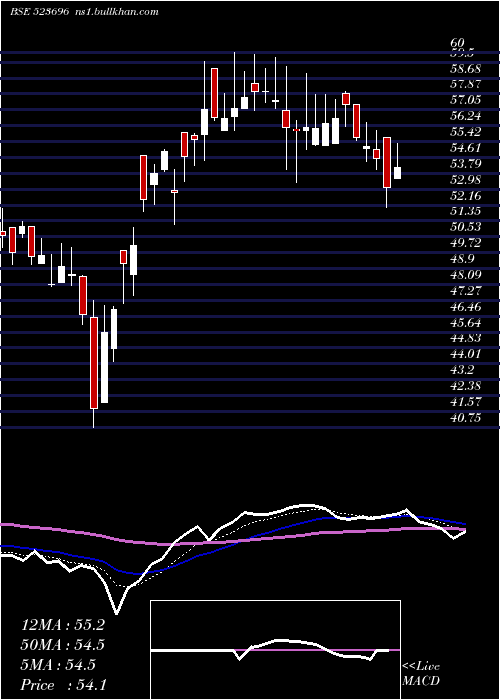Select the 52.98 price axis label
500x700 pixels.
(466, 179)
